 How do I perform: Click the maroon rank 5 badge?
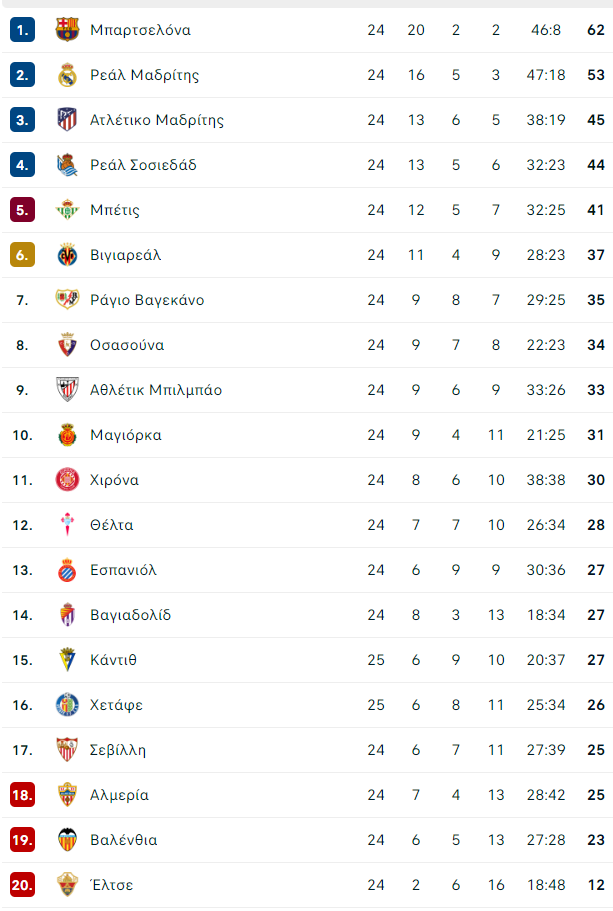[x=22, y=210]
